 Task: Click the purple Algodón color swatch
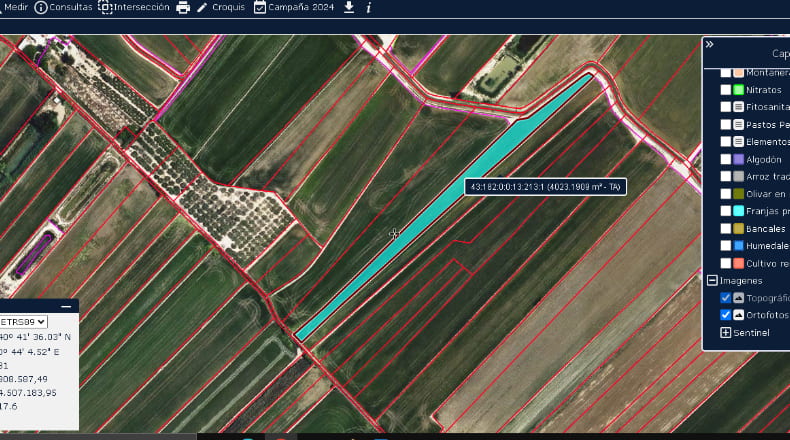pos(739,159)
